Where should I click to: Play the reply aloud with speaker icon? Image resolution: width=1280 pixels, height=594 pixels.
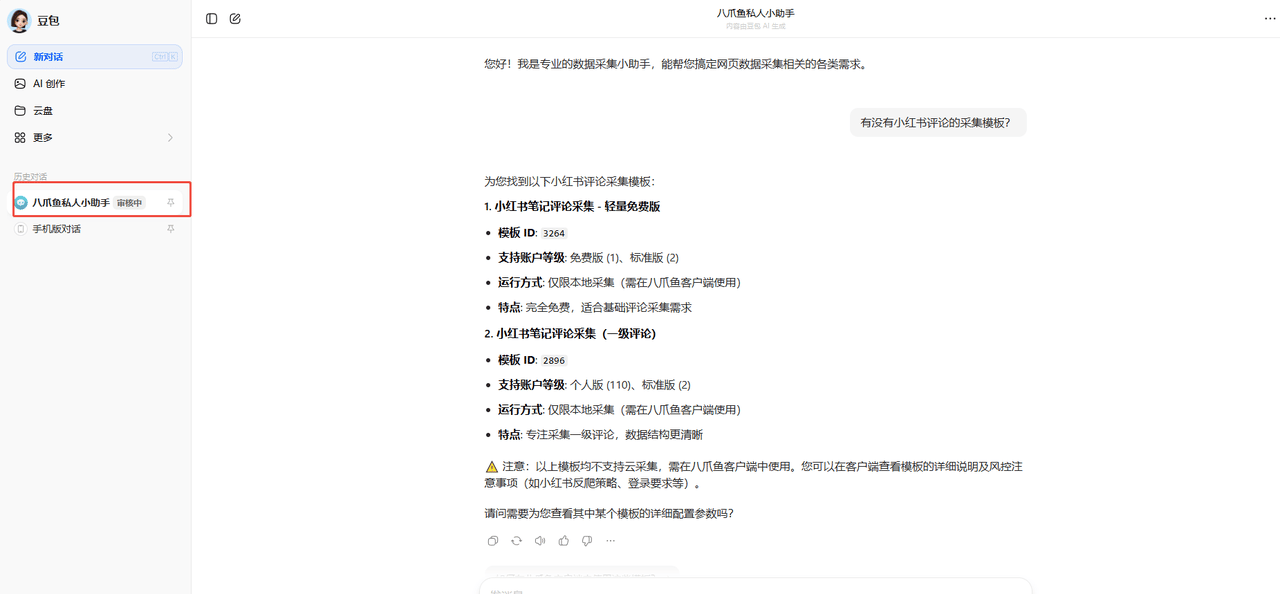[540, 541]
